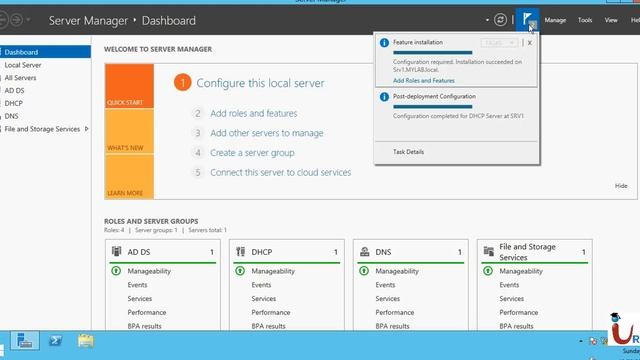Select Dashboard in the sidebar
Image resolution: width=640 pixels, height=360 pixels.
point(45,52)
